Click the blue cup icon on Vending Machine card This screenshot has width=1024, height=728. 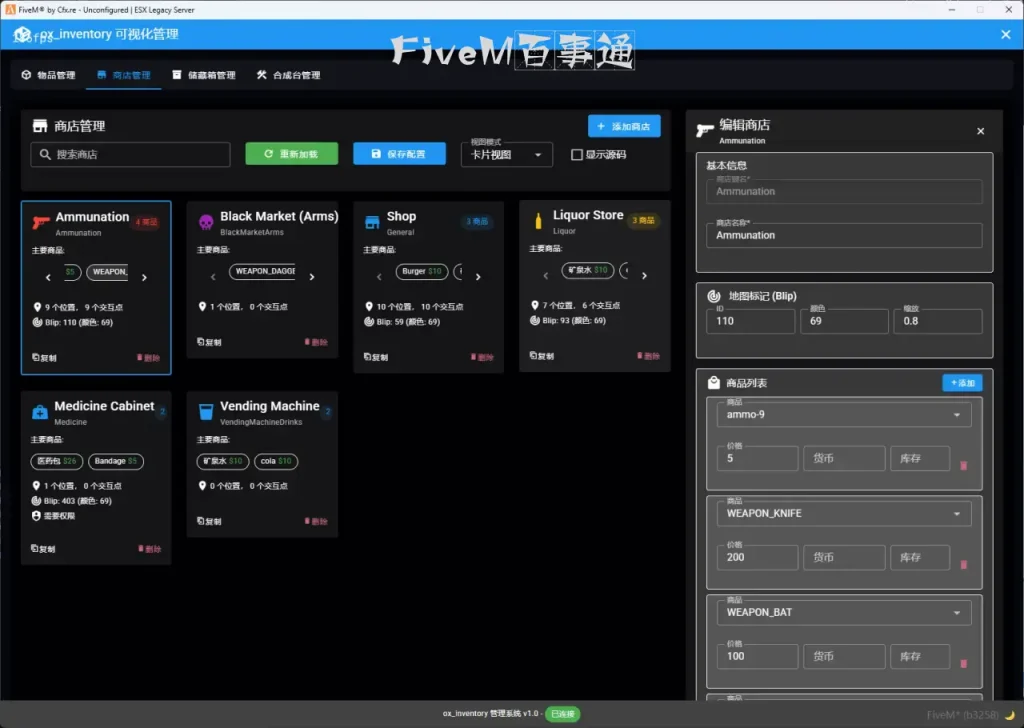pos(206,412)
